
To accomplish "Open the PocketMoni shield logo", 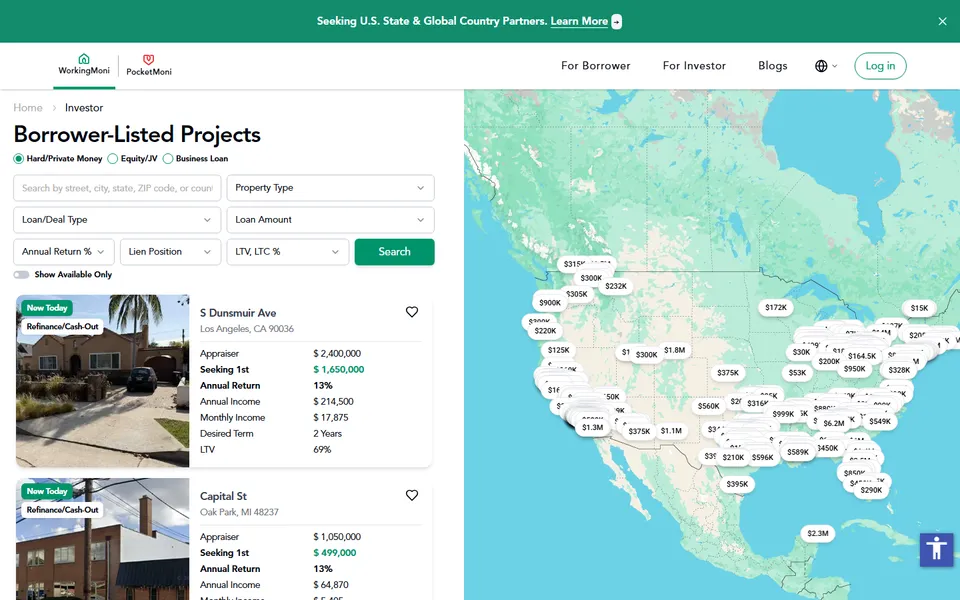I will [x=149, y=65].
